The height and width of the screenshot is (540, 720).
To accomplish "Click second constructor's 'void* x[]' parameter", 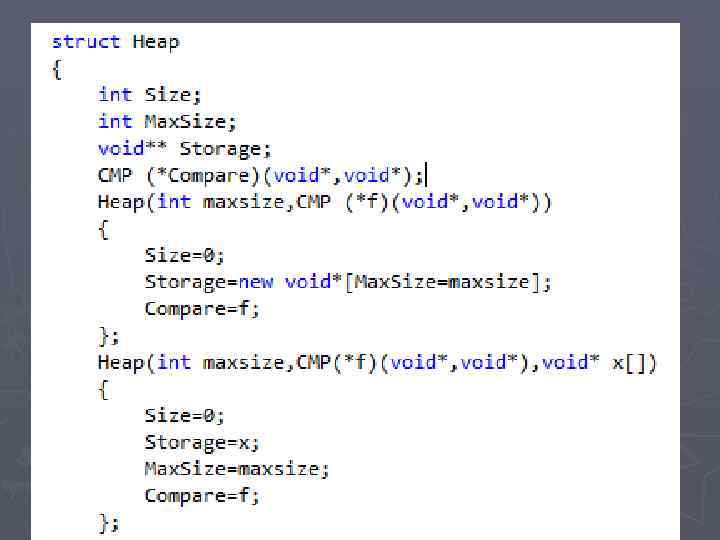I will [x=598, y=363].
